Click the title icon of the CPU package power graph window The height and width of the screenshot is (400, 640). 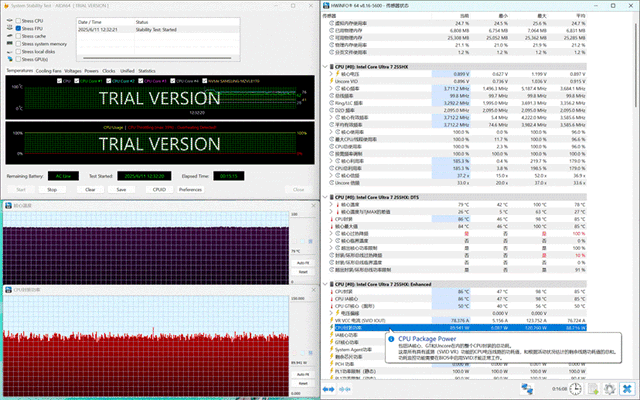8,290
